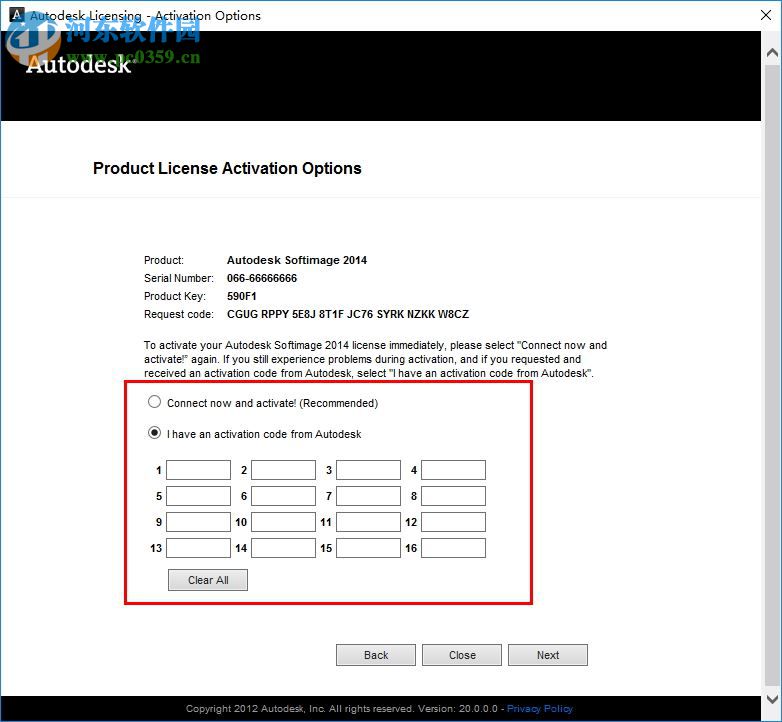This screenshot has width=782, height=722.
Task: Click the Autodesk logo in banner
Action: 80,65
